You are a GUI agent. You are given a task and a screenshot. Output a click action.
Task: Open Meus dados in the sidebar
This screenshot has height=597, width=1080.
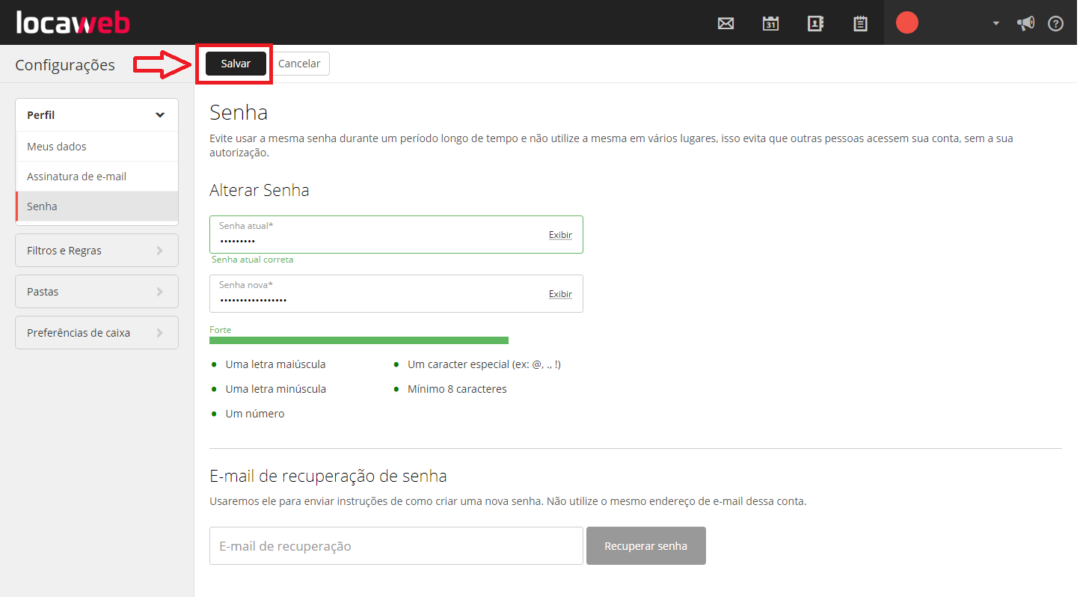[96, 145]
